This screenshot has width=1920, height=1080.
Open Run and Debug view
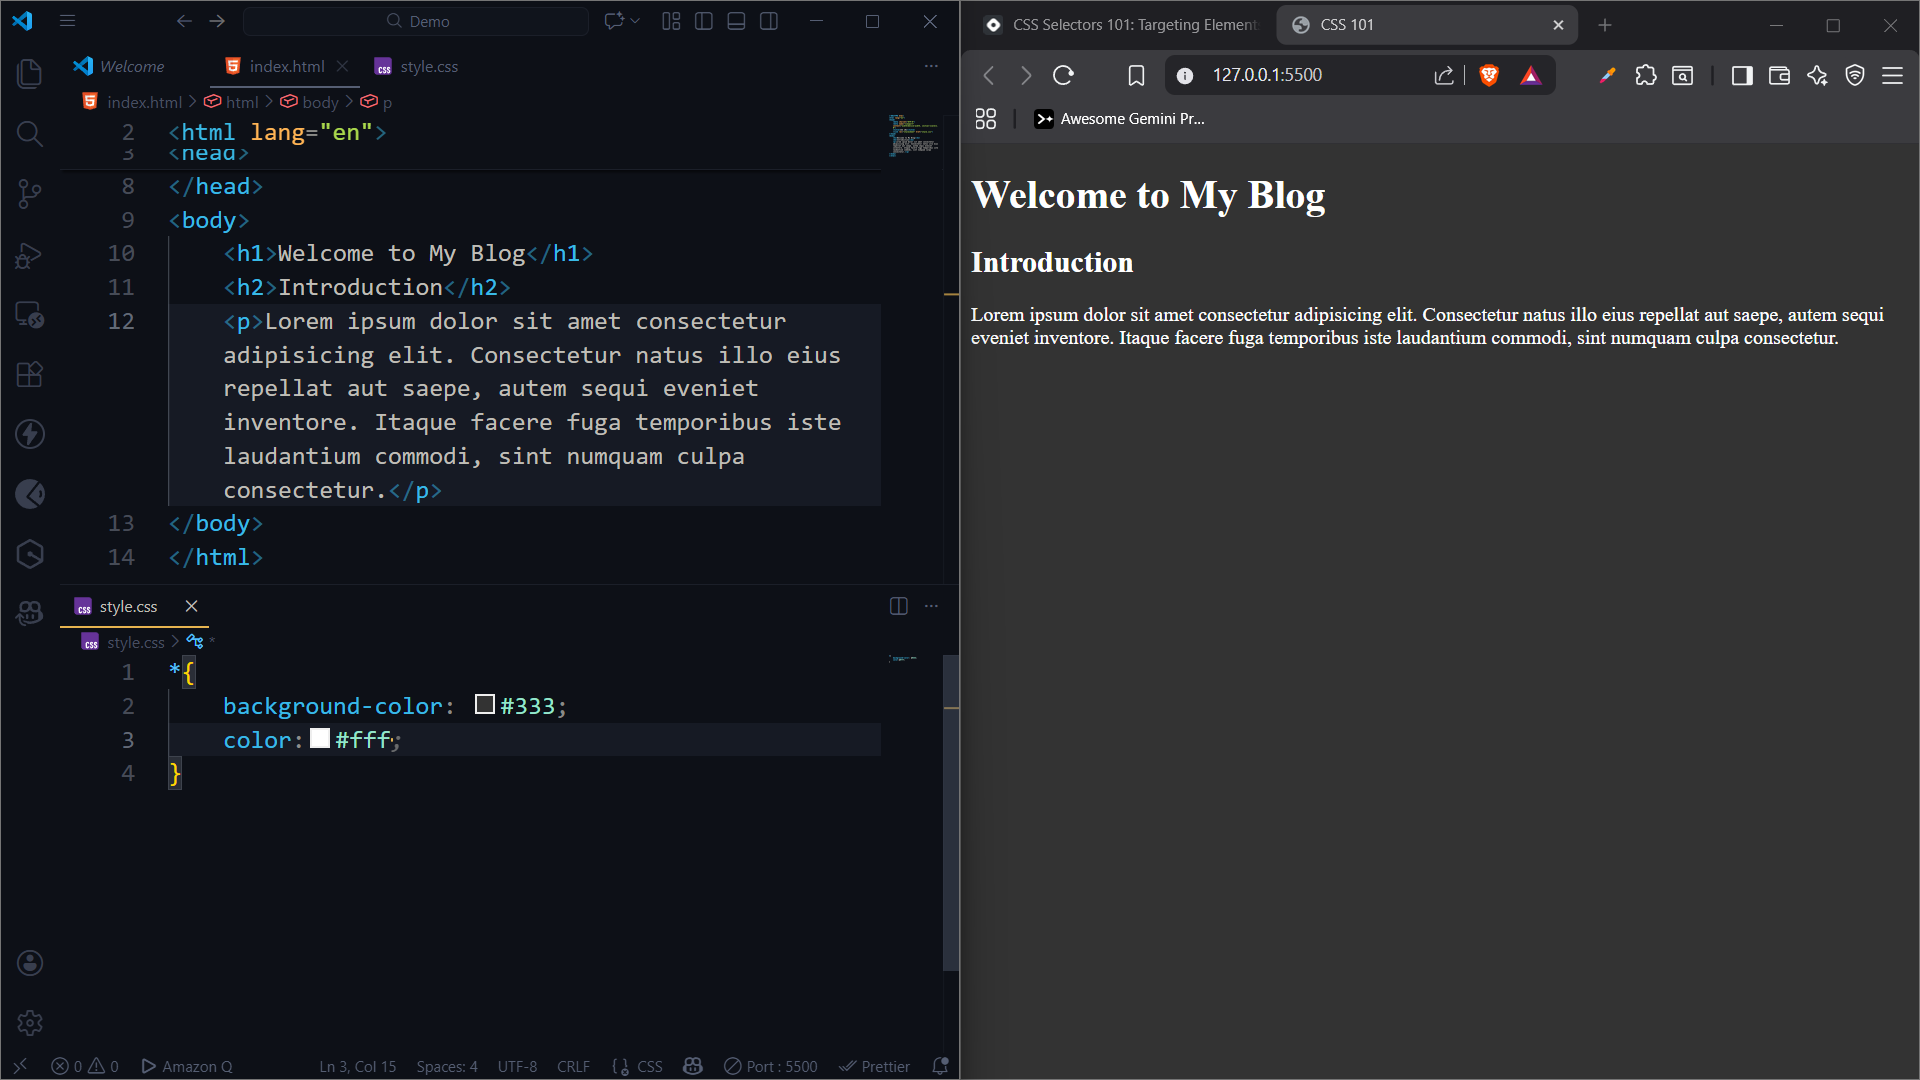(x=30, y=255)
